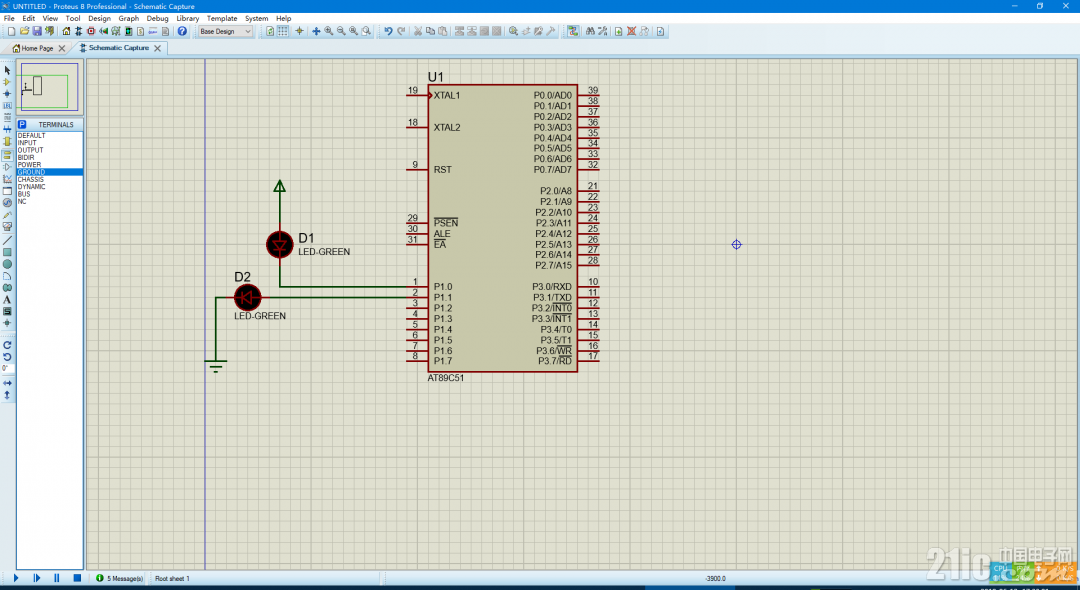Click the horizontal flip (X-mirror) icon
Viewport: 1080px width, 590px height.
(8, 383)
